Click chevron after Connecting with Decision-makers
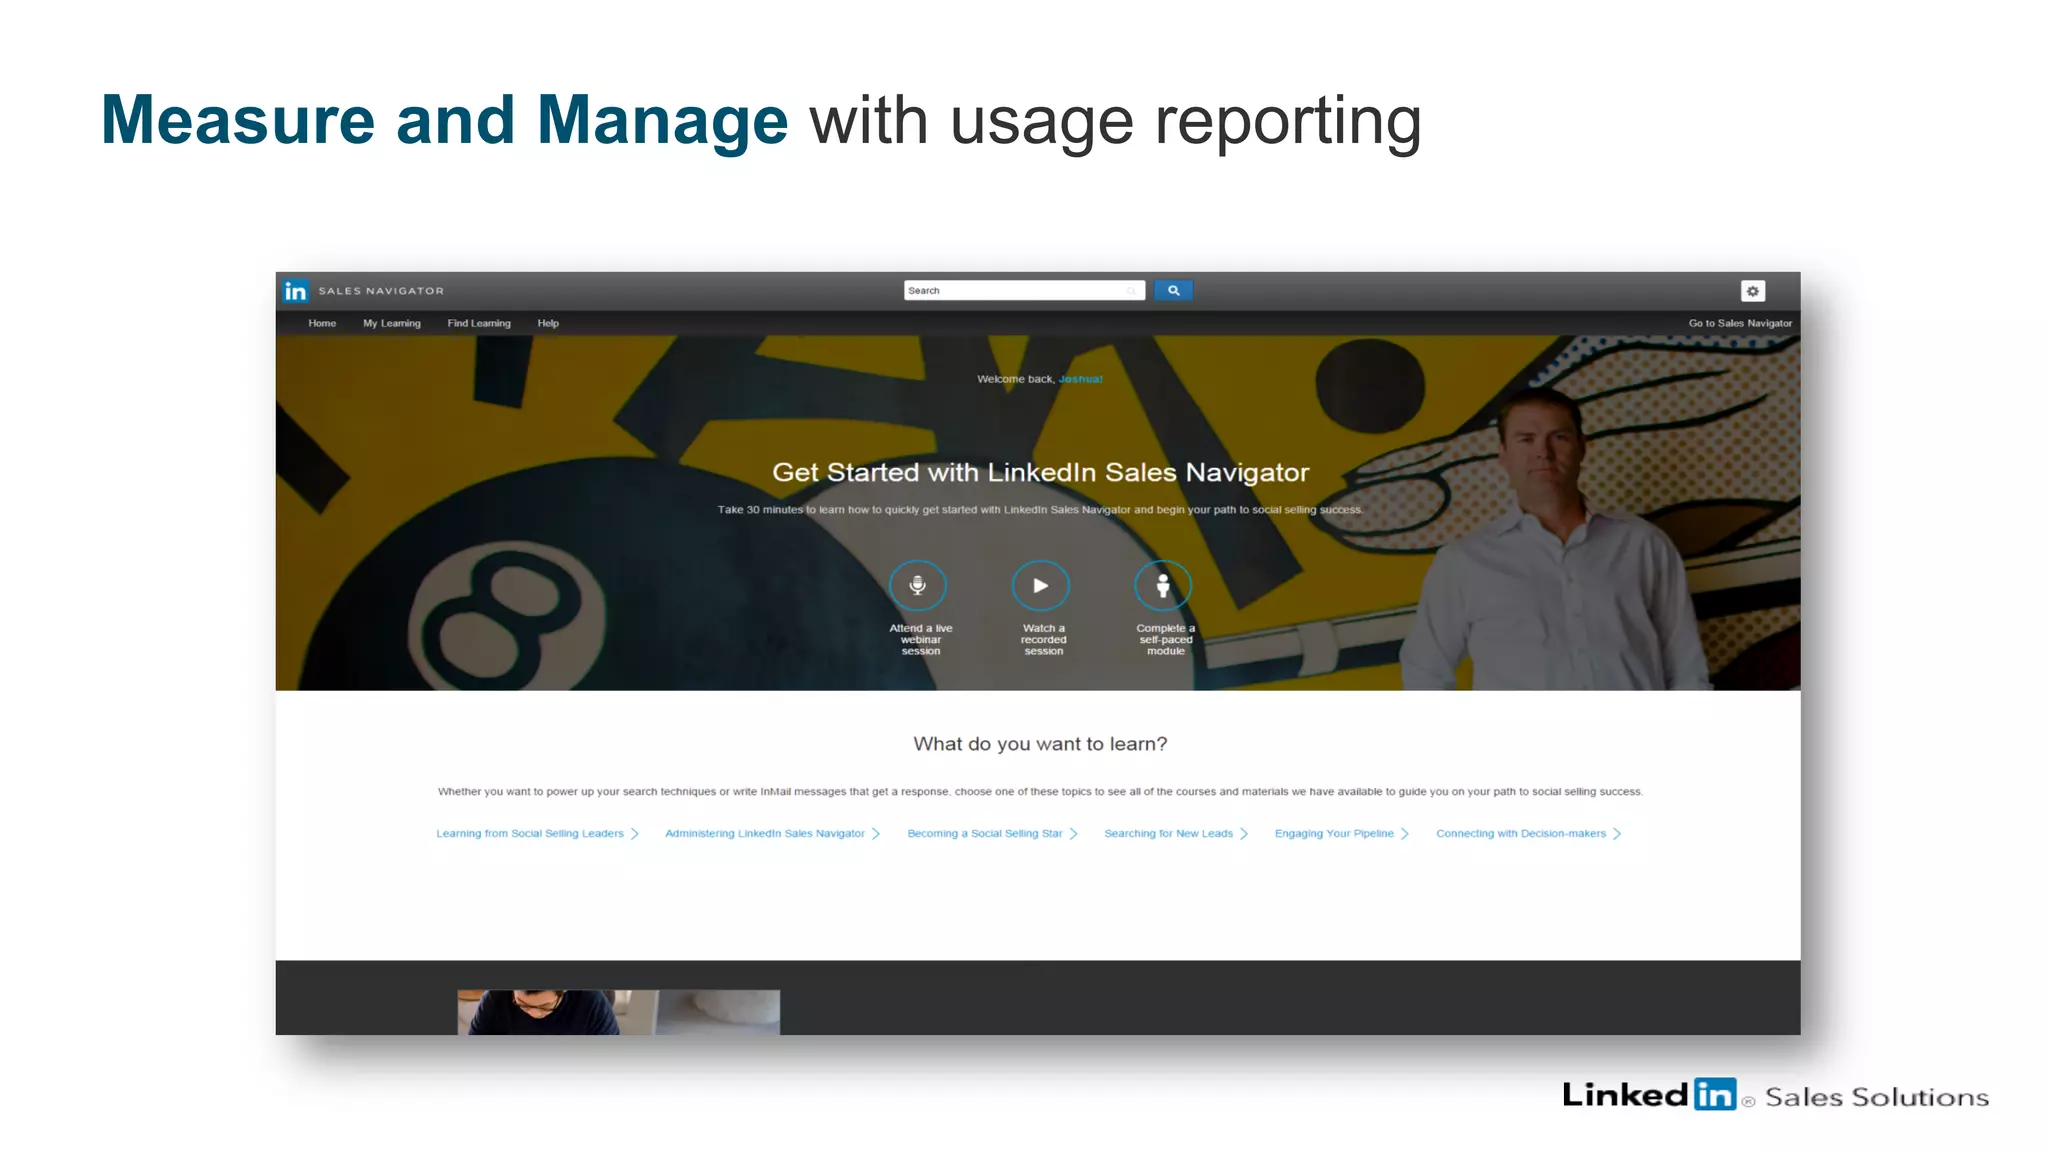The image size is (2048, 1152). point(1617,833)
